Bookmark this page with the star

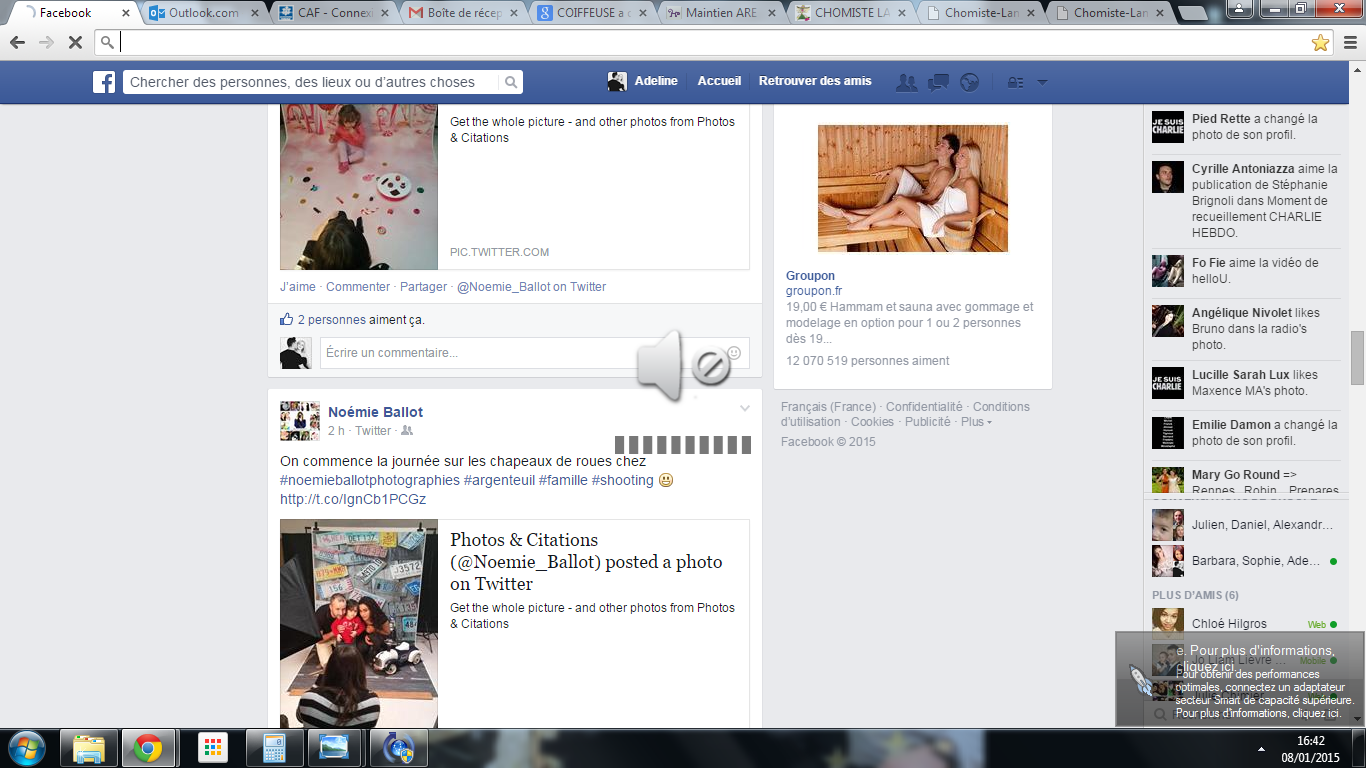1320,42
